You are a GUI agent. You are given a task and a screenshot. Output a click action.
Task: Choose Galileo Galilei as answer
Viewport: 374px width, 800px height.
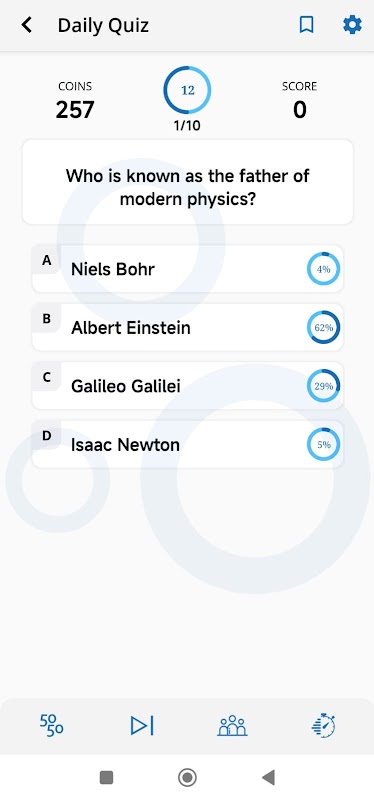pos(187,386)
